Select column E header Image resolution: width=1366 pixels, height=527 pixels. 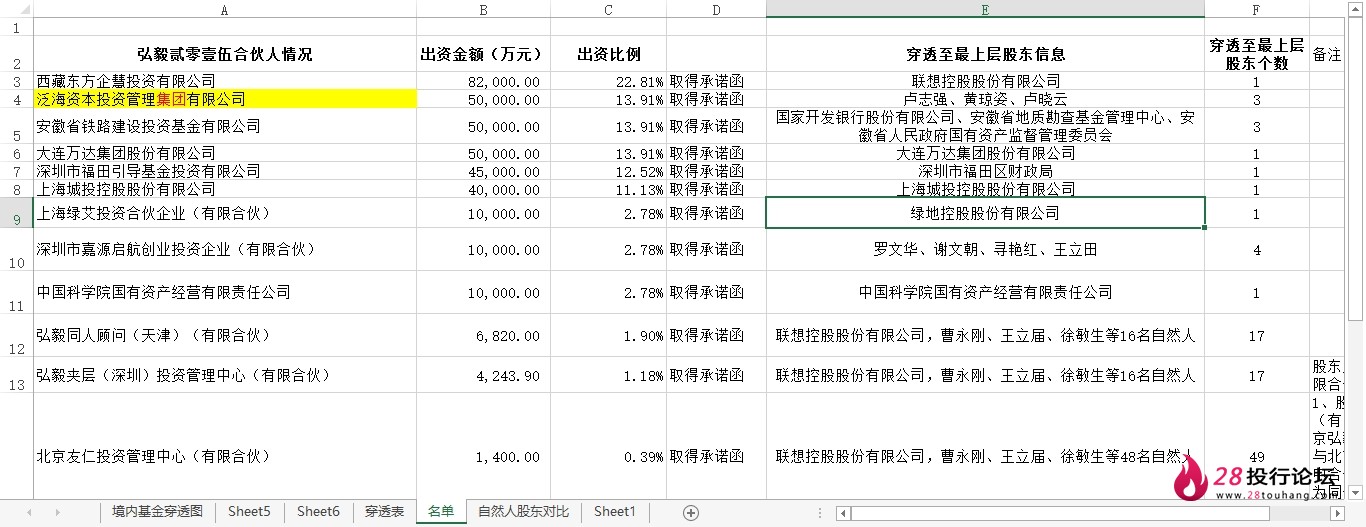click(985, 9)
